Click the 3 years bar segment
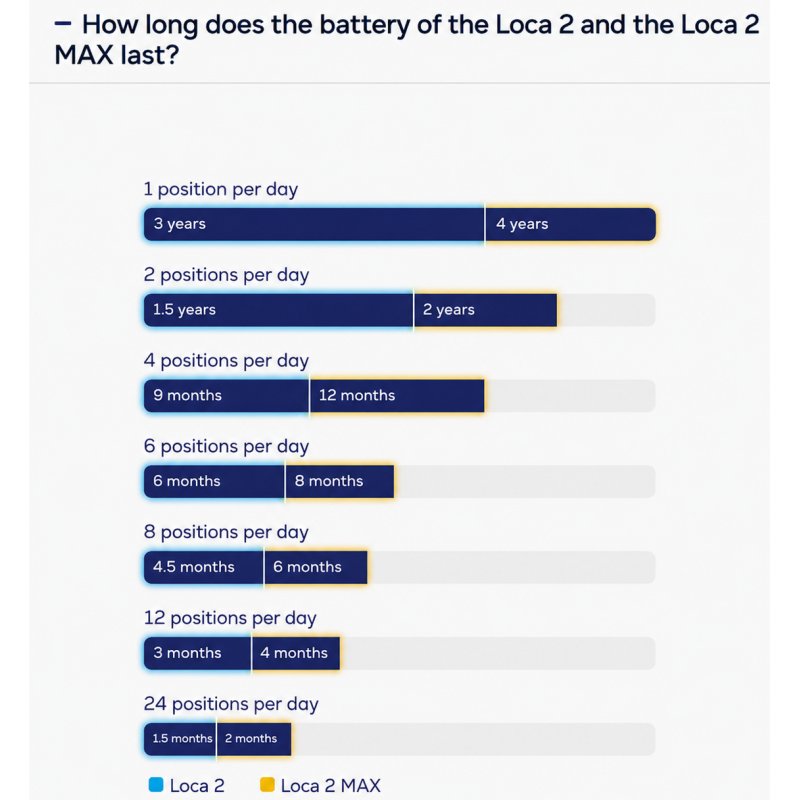 click(314, 224)
